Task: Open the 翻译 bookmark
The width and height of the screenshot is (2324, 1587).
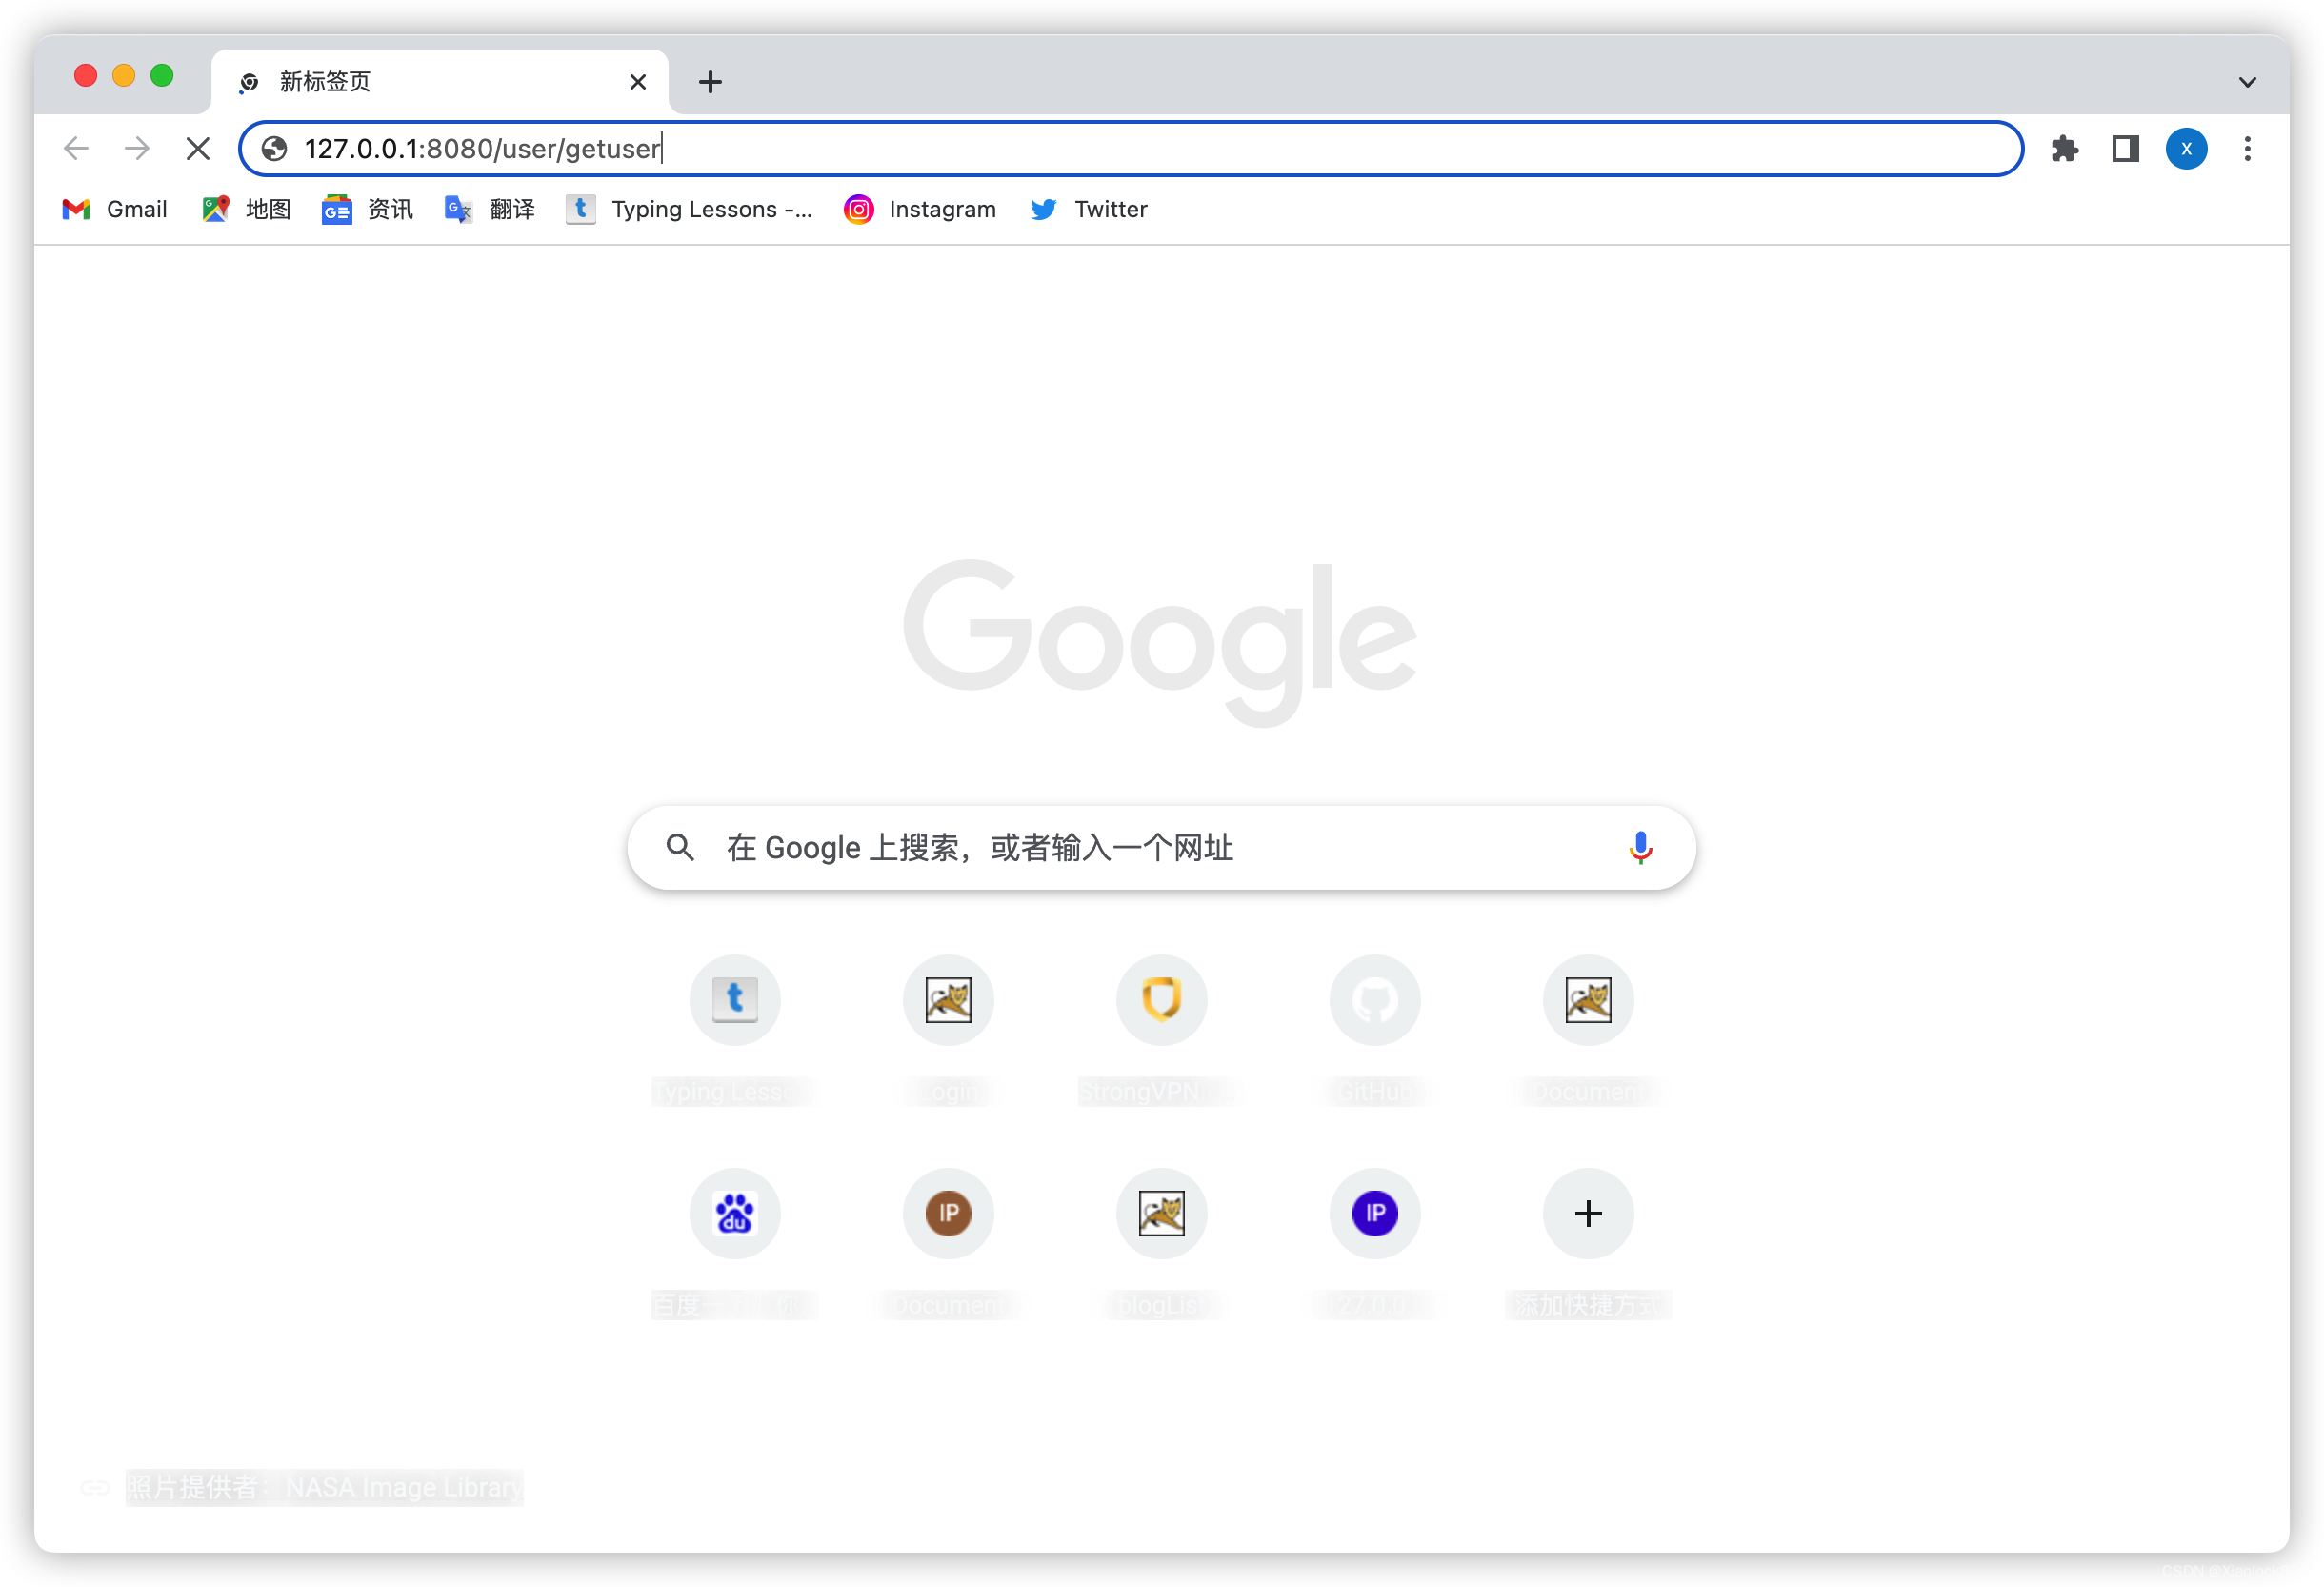Action: pyautogui.click(x=489, y=209)
